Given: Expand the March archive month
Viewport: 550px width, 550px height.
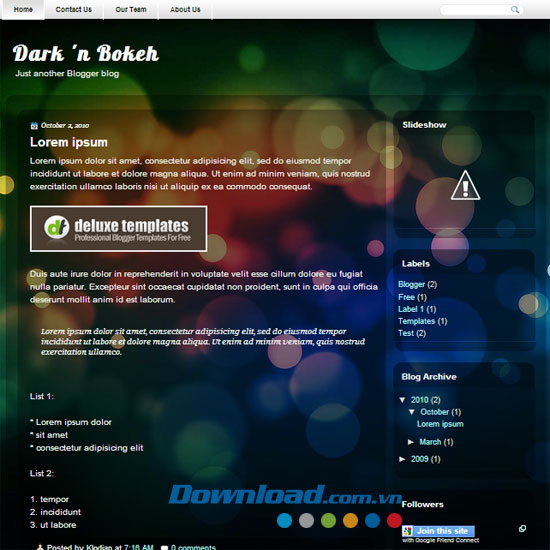Looking at the screenshot, I should pos(411,442).
